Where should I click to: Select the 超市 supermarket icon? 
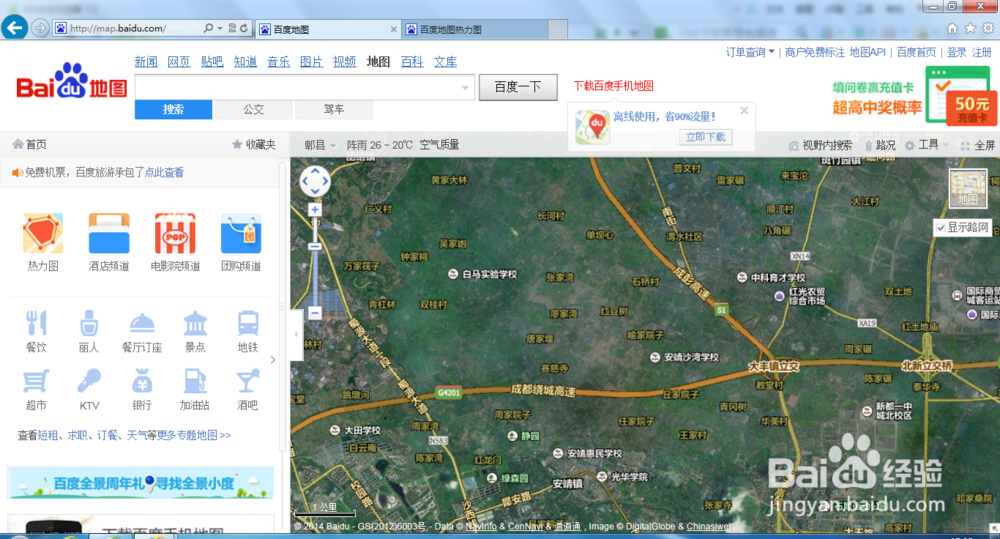click(x=36, y=381)
